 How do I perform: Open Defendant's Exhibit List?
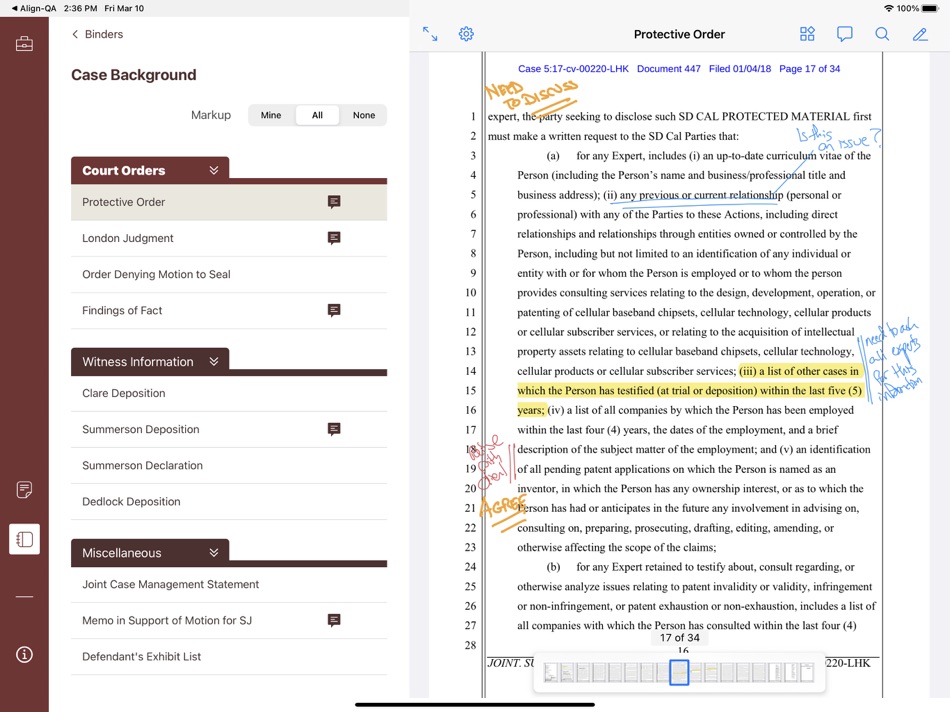tap(140, 656)
